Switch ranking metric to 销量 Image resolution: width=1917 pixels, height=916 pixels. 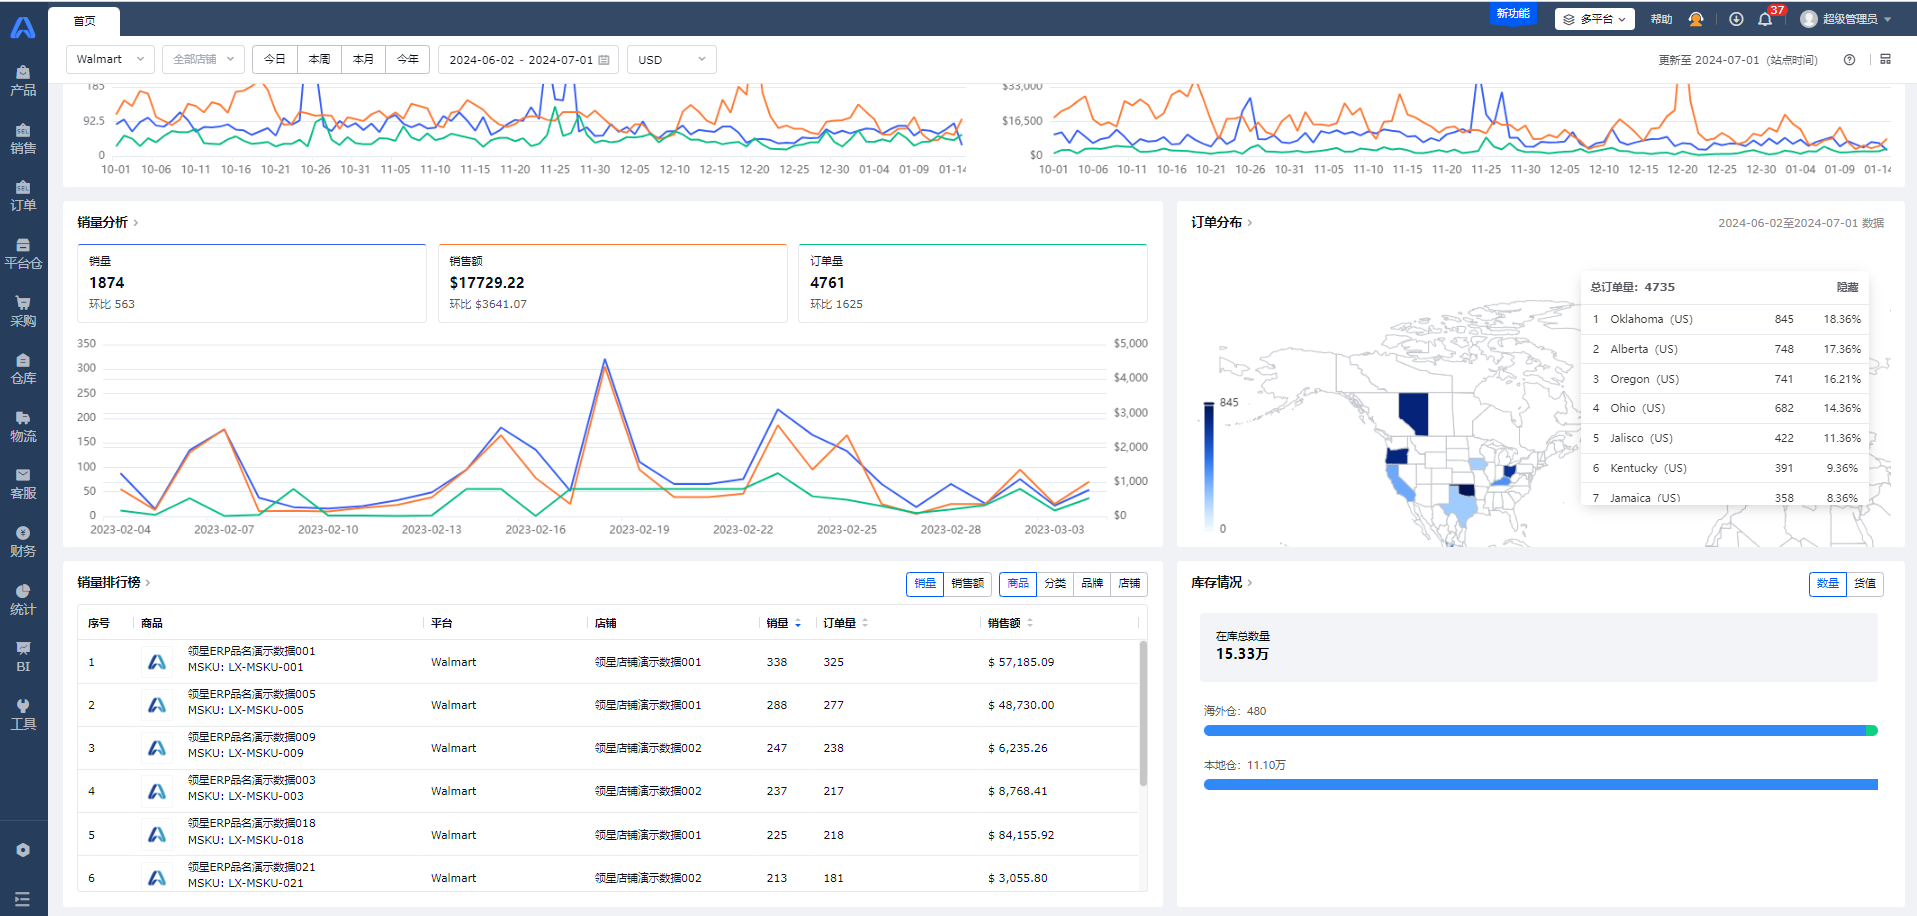(925, 583)
